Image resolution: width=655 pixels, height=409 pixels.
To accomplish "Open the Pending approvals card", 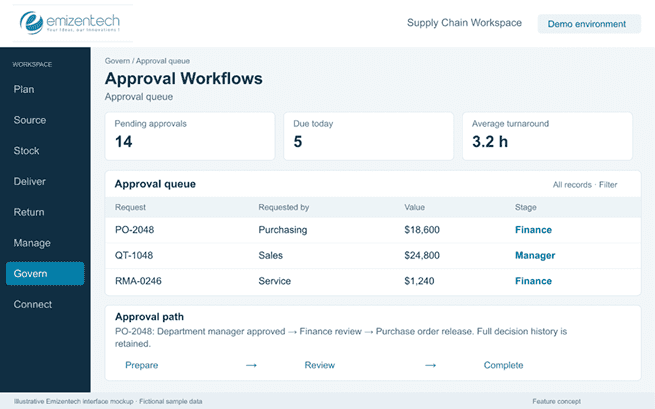I will coord(190,136).
